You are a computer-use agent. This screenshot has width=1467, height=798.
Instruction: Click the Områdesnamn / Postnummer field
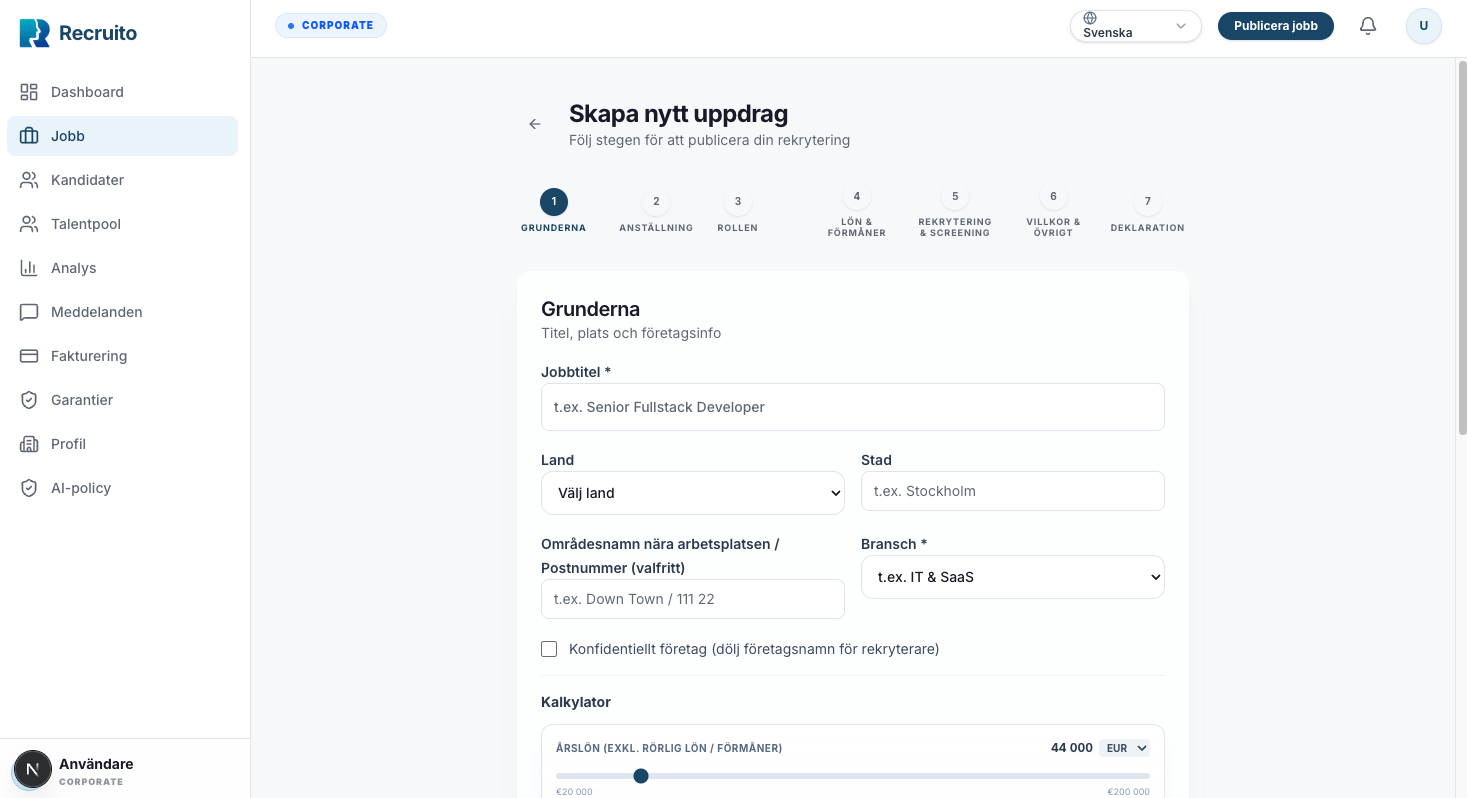point(693,599)
